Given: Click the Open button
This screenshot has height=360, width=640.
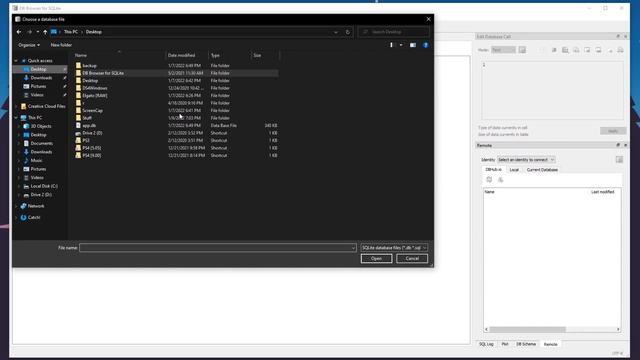Looking at the screenshot, I should coord(376,258).
